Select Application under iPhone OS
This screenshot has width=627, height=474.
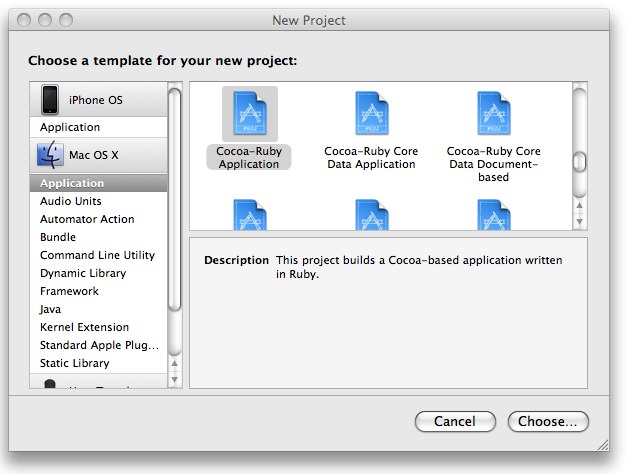70,127
